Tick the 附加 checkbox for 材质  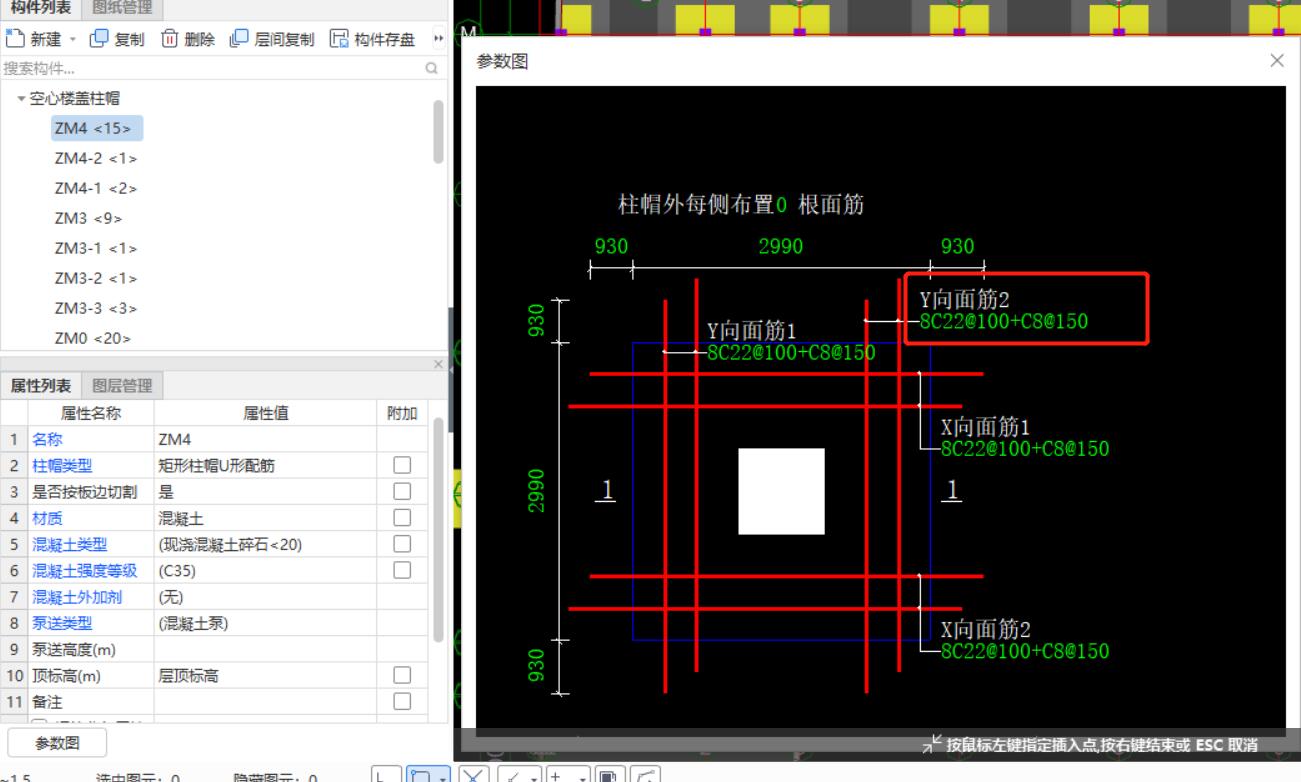click(402, 517)
